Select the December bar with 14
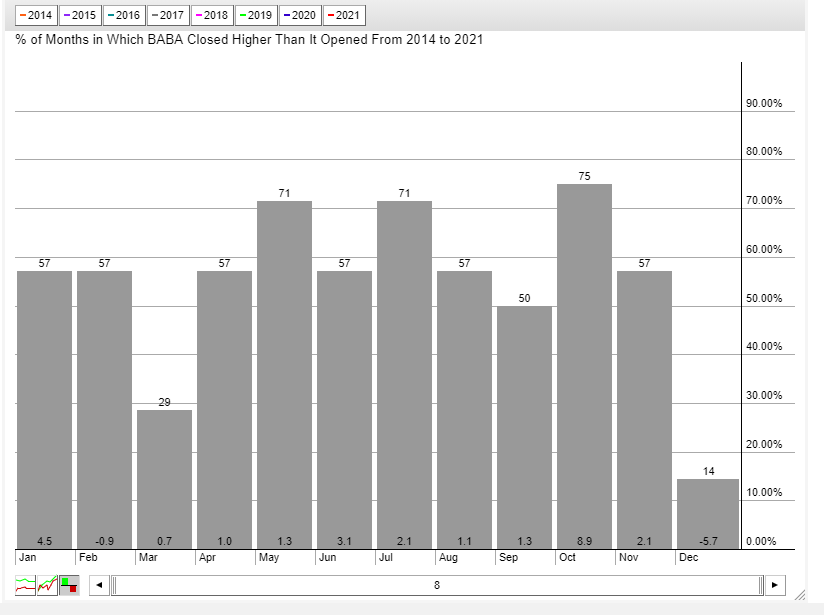824x615 pixels. tap(708, 514)
